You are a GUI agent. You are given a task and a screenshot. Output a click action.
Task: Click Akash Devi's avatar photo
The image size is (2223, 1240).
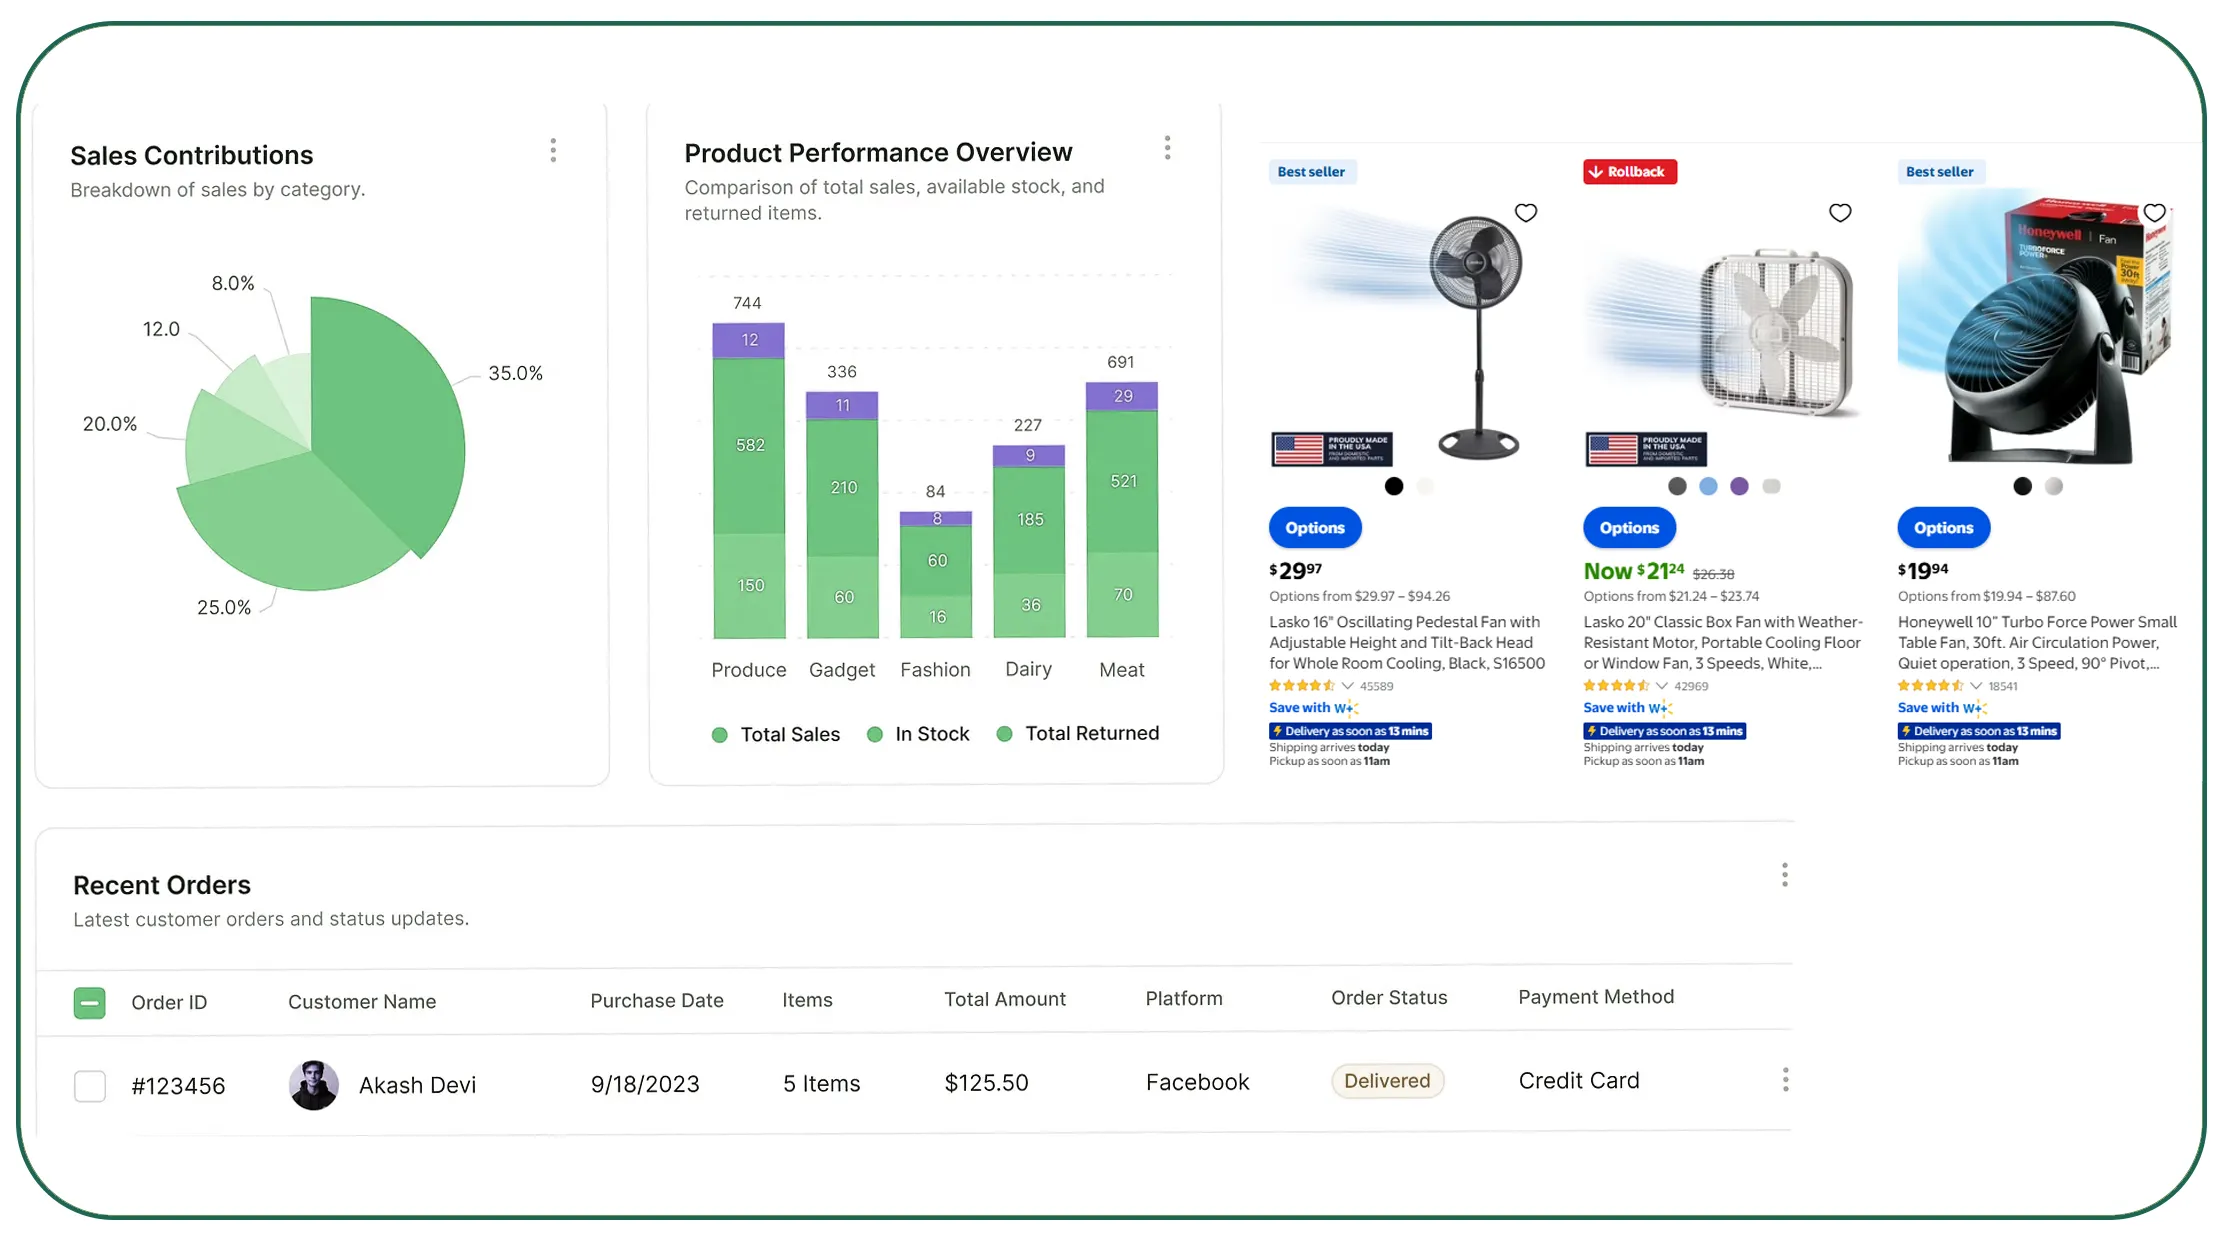[x=313, y=1085]
